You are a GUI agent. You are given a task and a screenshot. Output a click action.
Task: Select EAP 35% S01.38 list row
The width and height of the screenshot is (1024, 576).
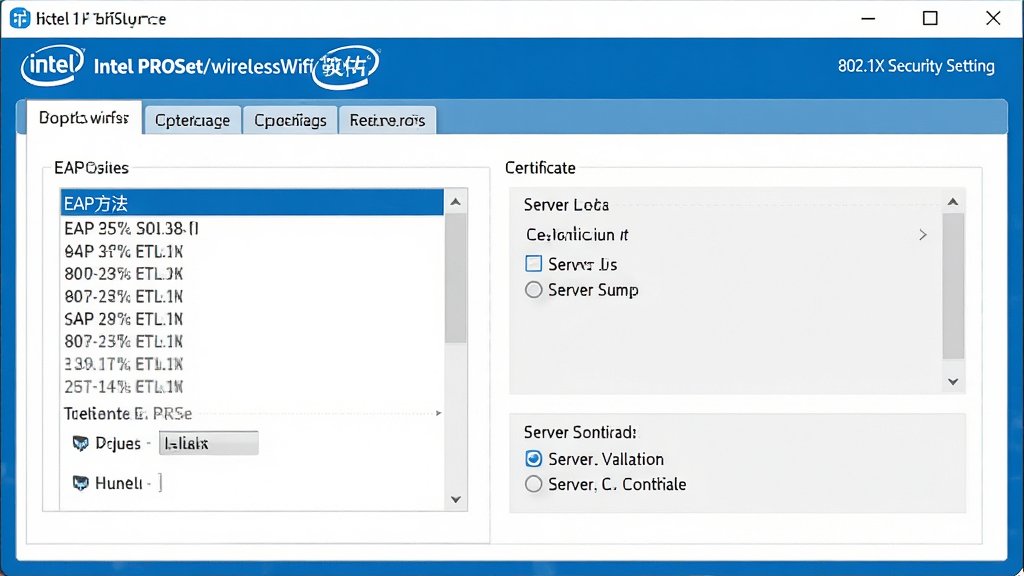252,229
